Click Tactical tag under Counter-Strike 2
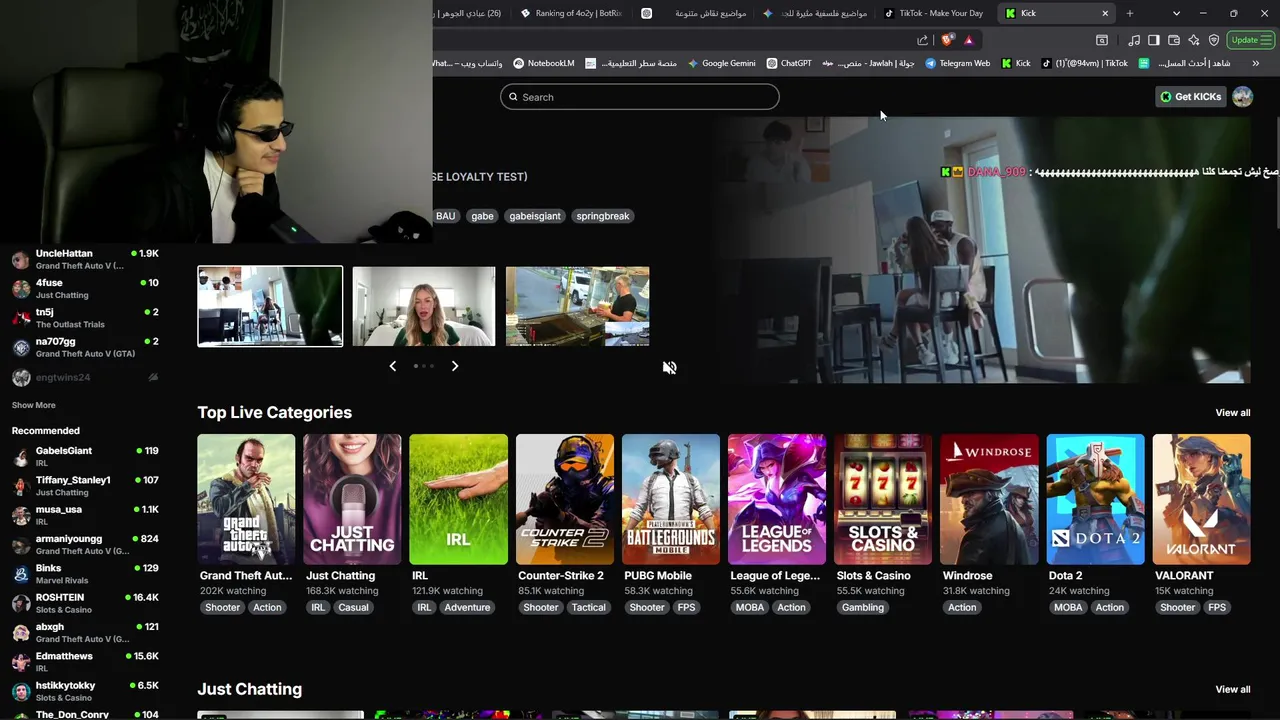1280x720 pixels. (589, 607)
